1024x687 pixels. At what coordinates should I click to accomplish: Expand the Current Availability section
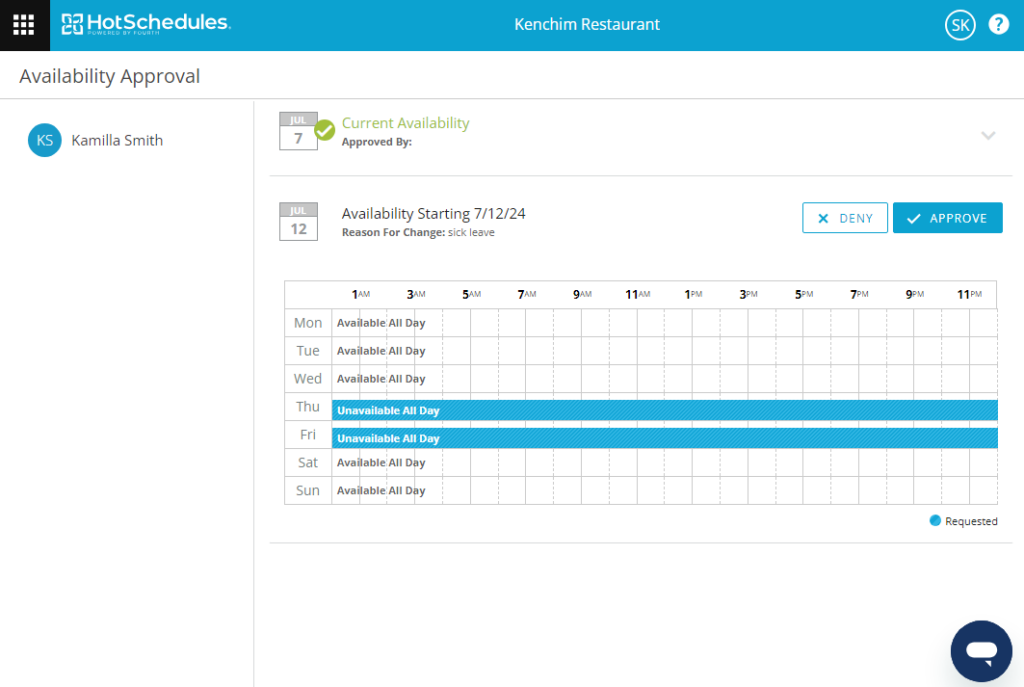(x=988, y=136)
